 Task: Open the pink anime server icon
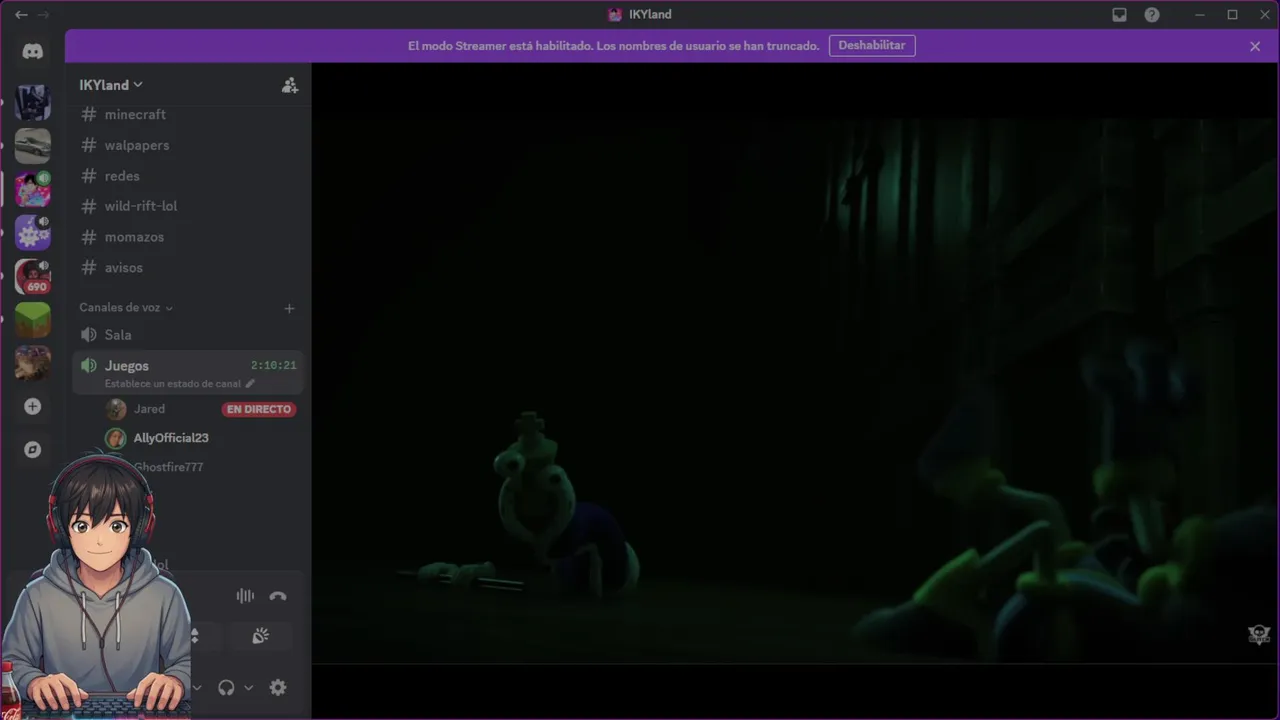(x=33, y=189)
